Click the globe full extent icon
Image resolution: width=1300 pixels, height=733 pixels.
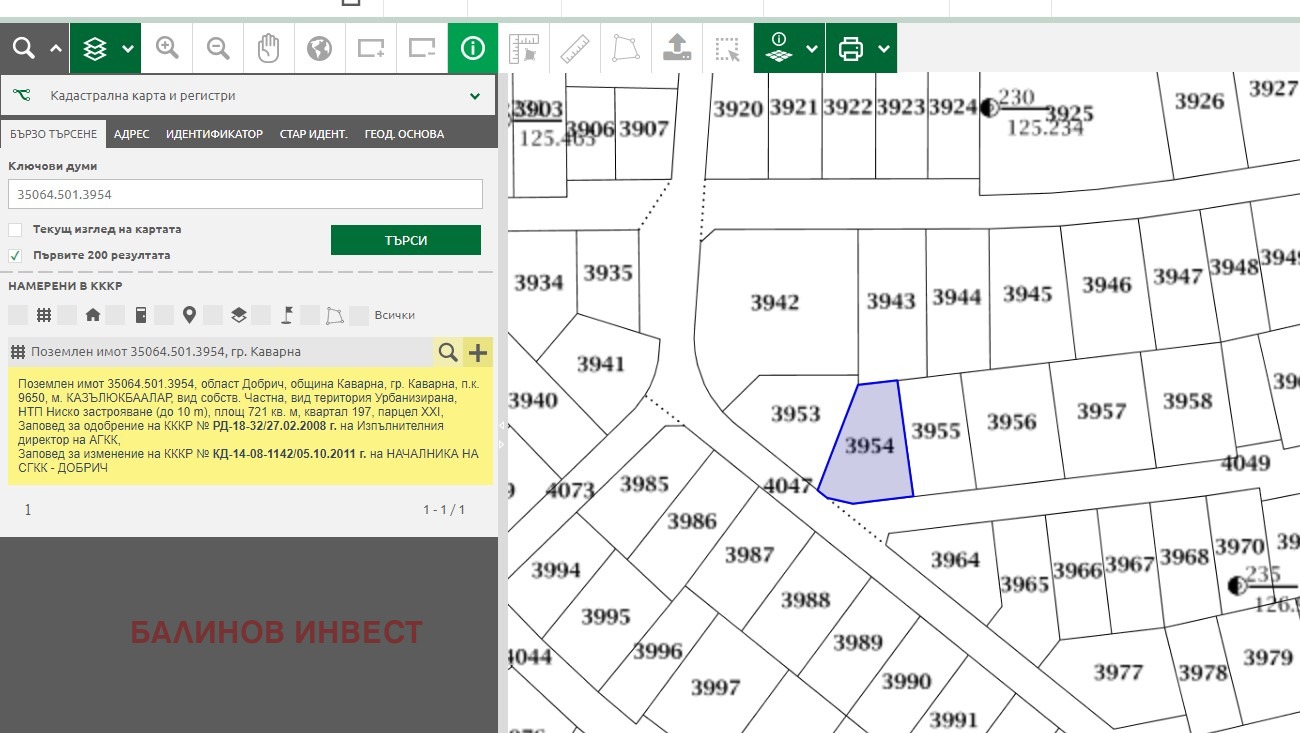pyautogui.click(x=319, y=48)
